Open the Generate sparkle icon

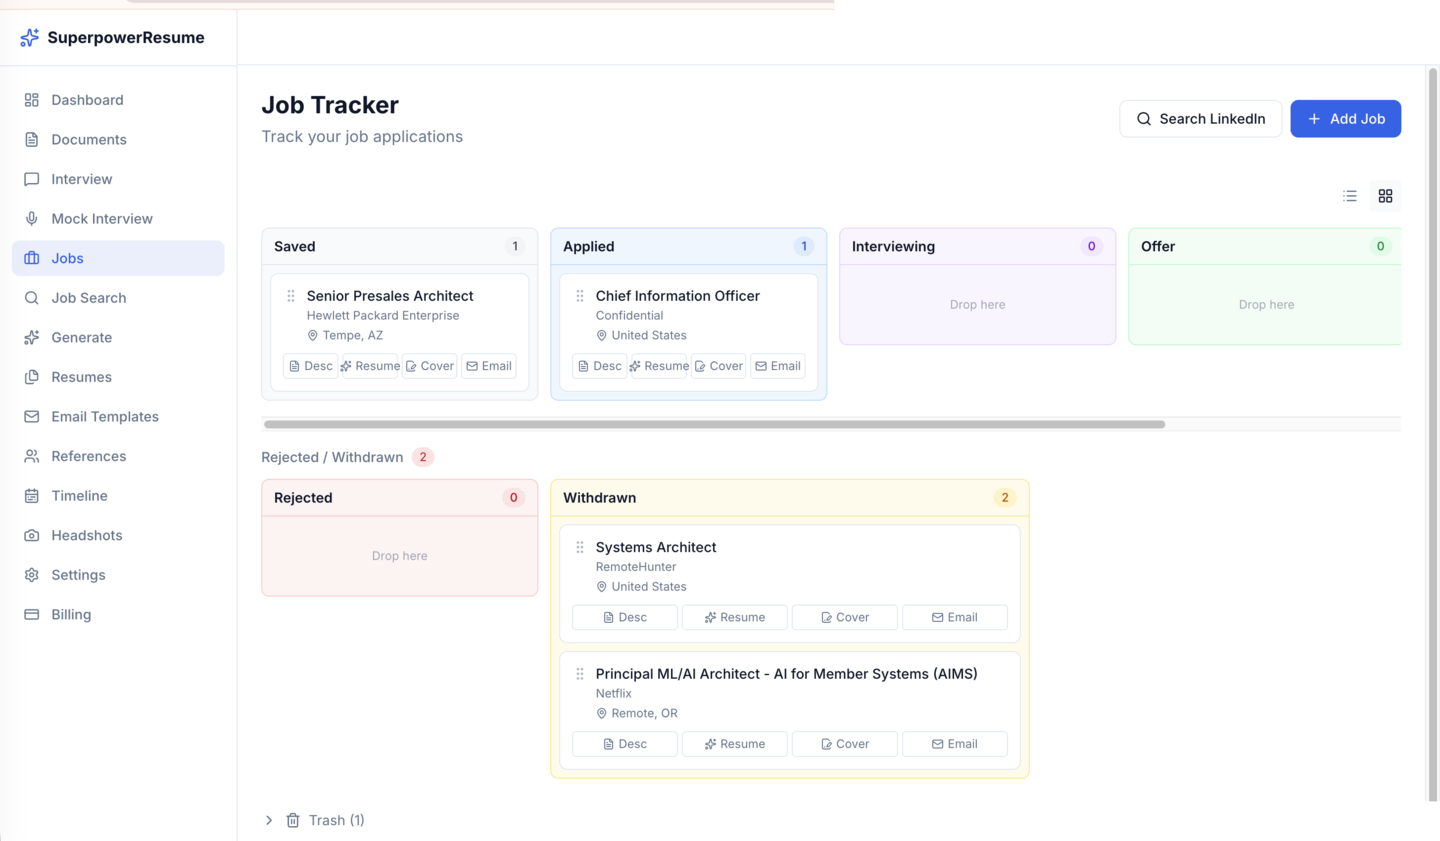pos(31,337)
